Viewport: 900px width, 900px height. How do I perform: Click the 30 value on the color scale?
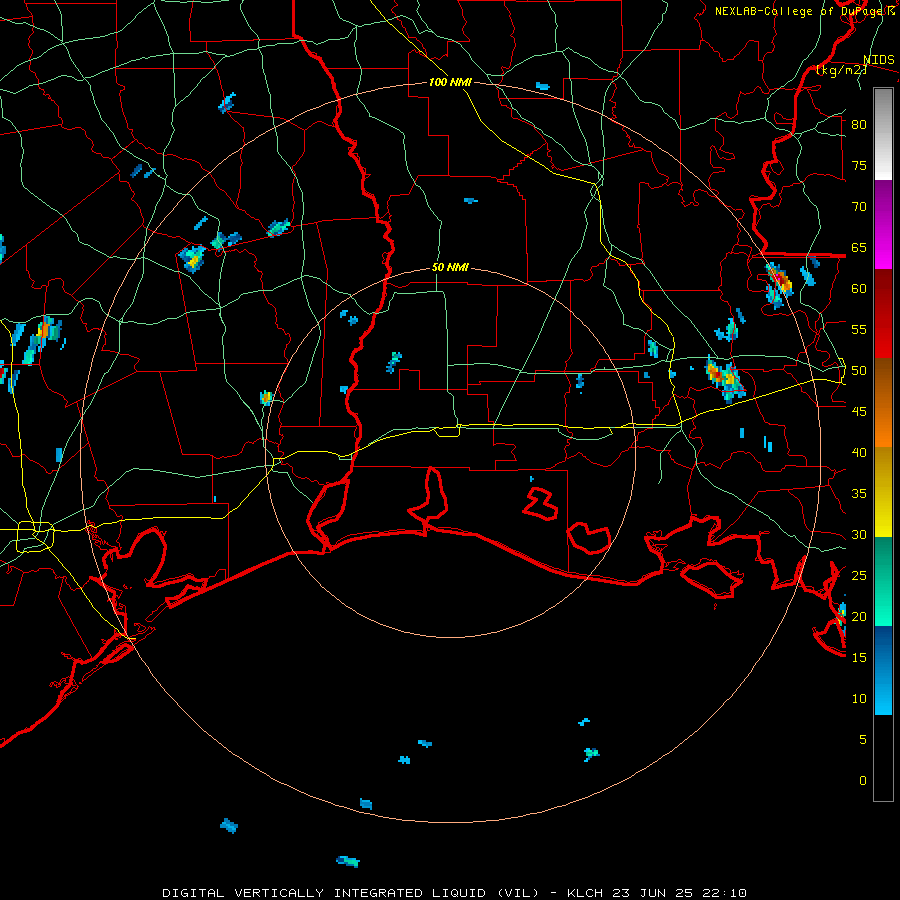(859, 534)
